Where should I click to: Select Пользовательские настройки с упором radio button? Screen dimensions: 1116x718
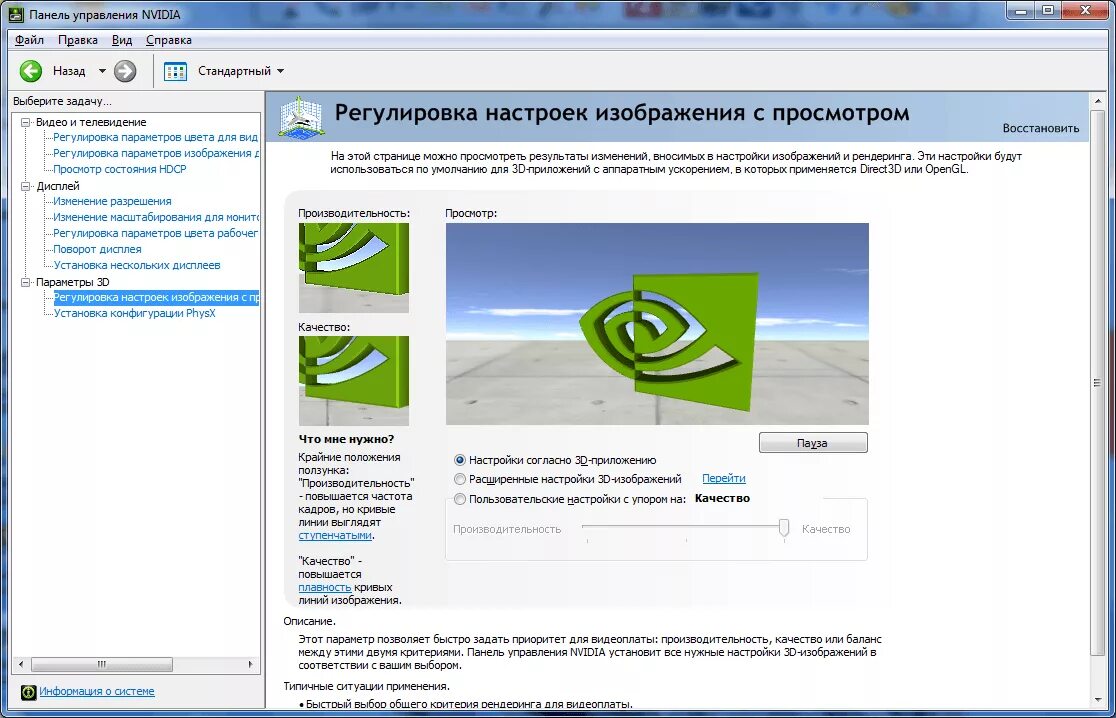point(460,499)
